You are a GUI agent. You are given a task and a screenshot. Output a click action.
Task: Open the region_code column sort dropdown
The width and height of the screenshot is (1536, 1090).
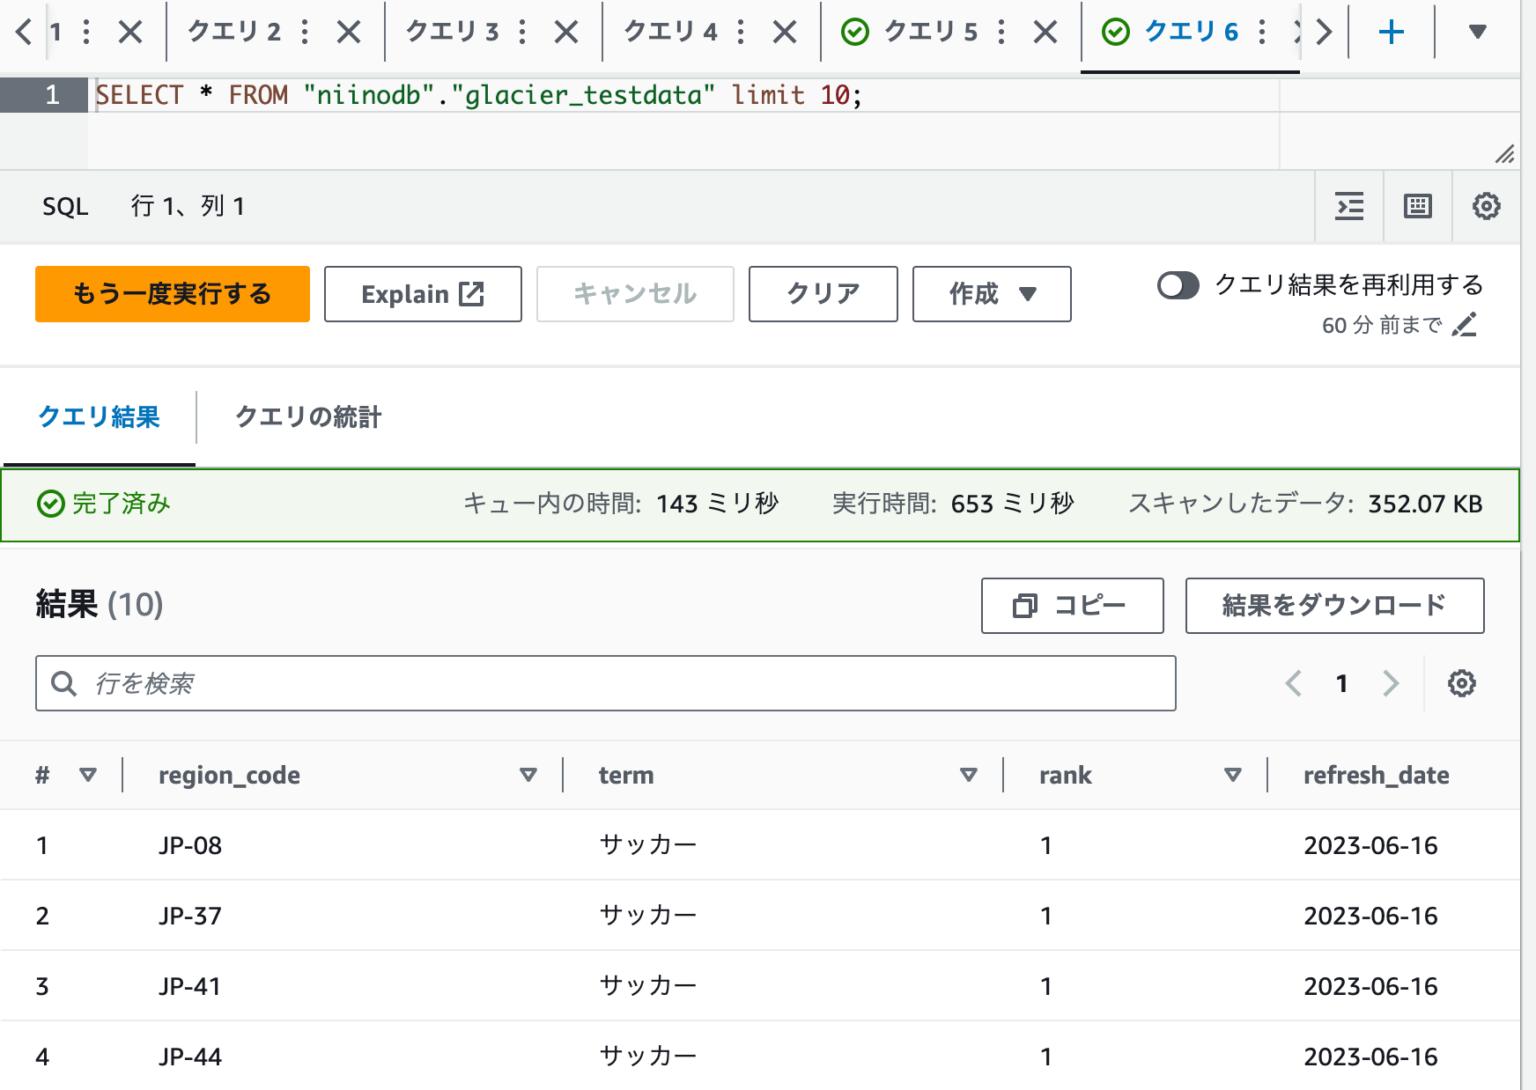coord(528,774)
